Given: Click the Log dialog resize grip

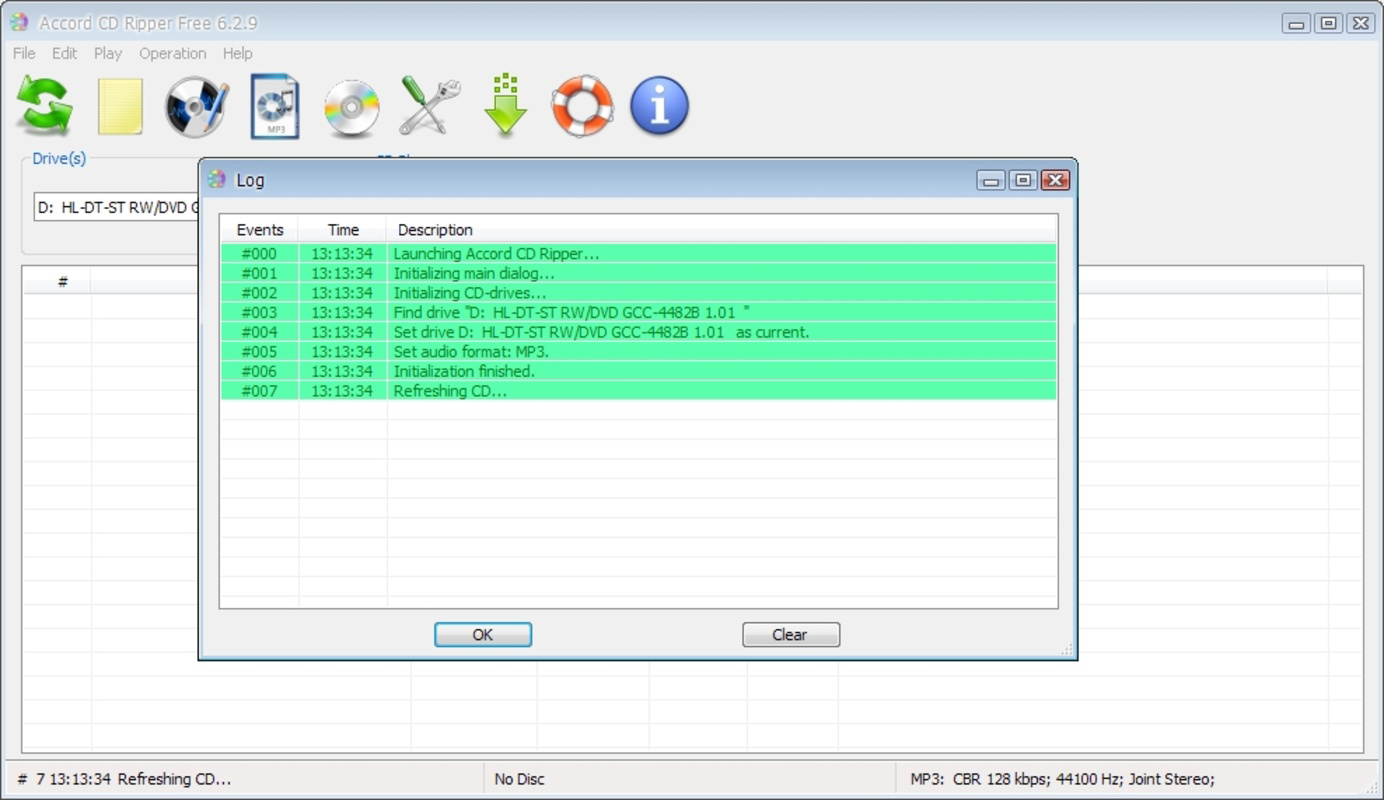Looking at the screenshot, I should 1067,650.
